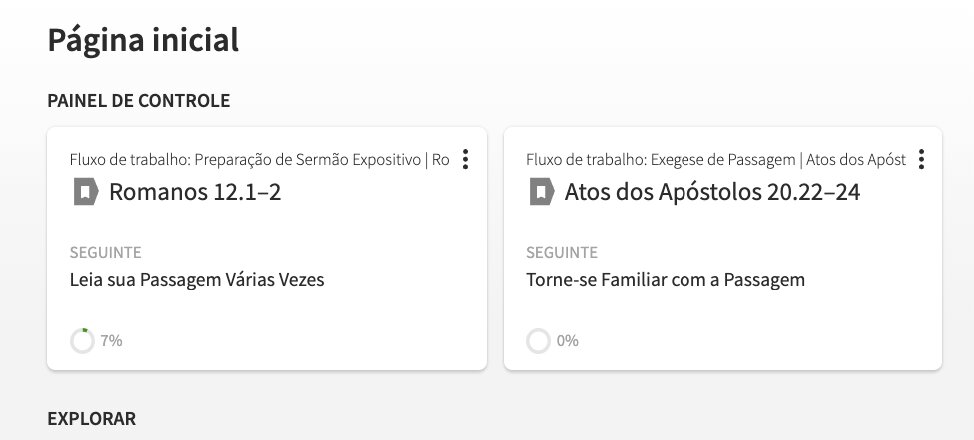
Task: Click the Exegese de Passagem workflow label
Action: point(716,160)
